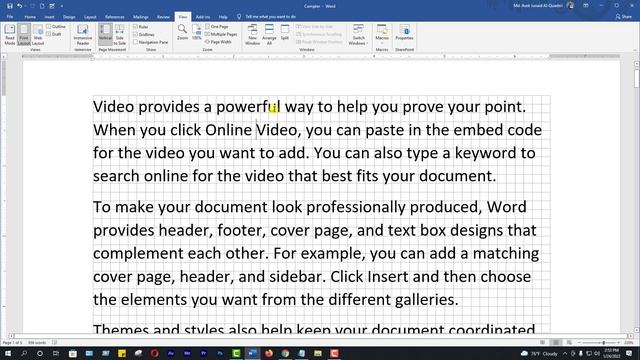Image resolution: width=640 pixels, height=360 pixels.
Task: Switch to the References ribbon tab
Action: pos(115,17)
